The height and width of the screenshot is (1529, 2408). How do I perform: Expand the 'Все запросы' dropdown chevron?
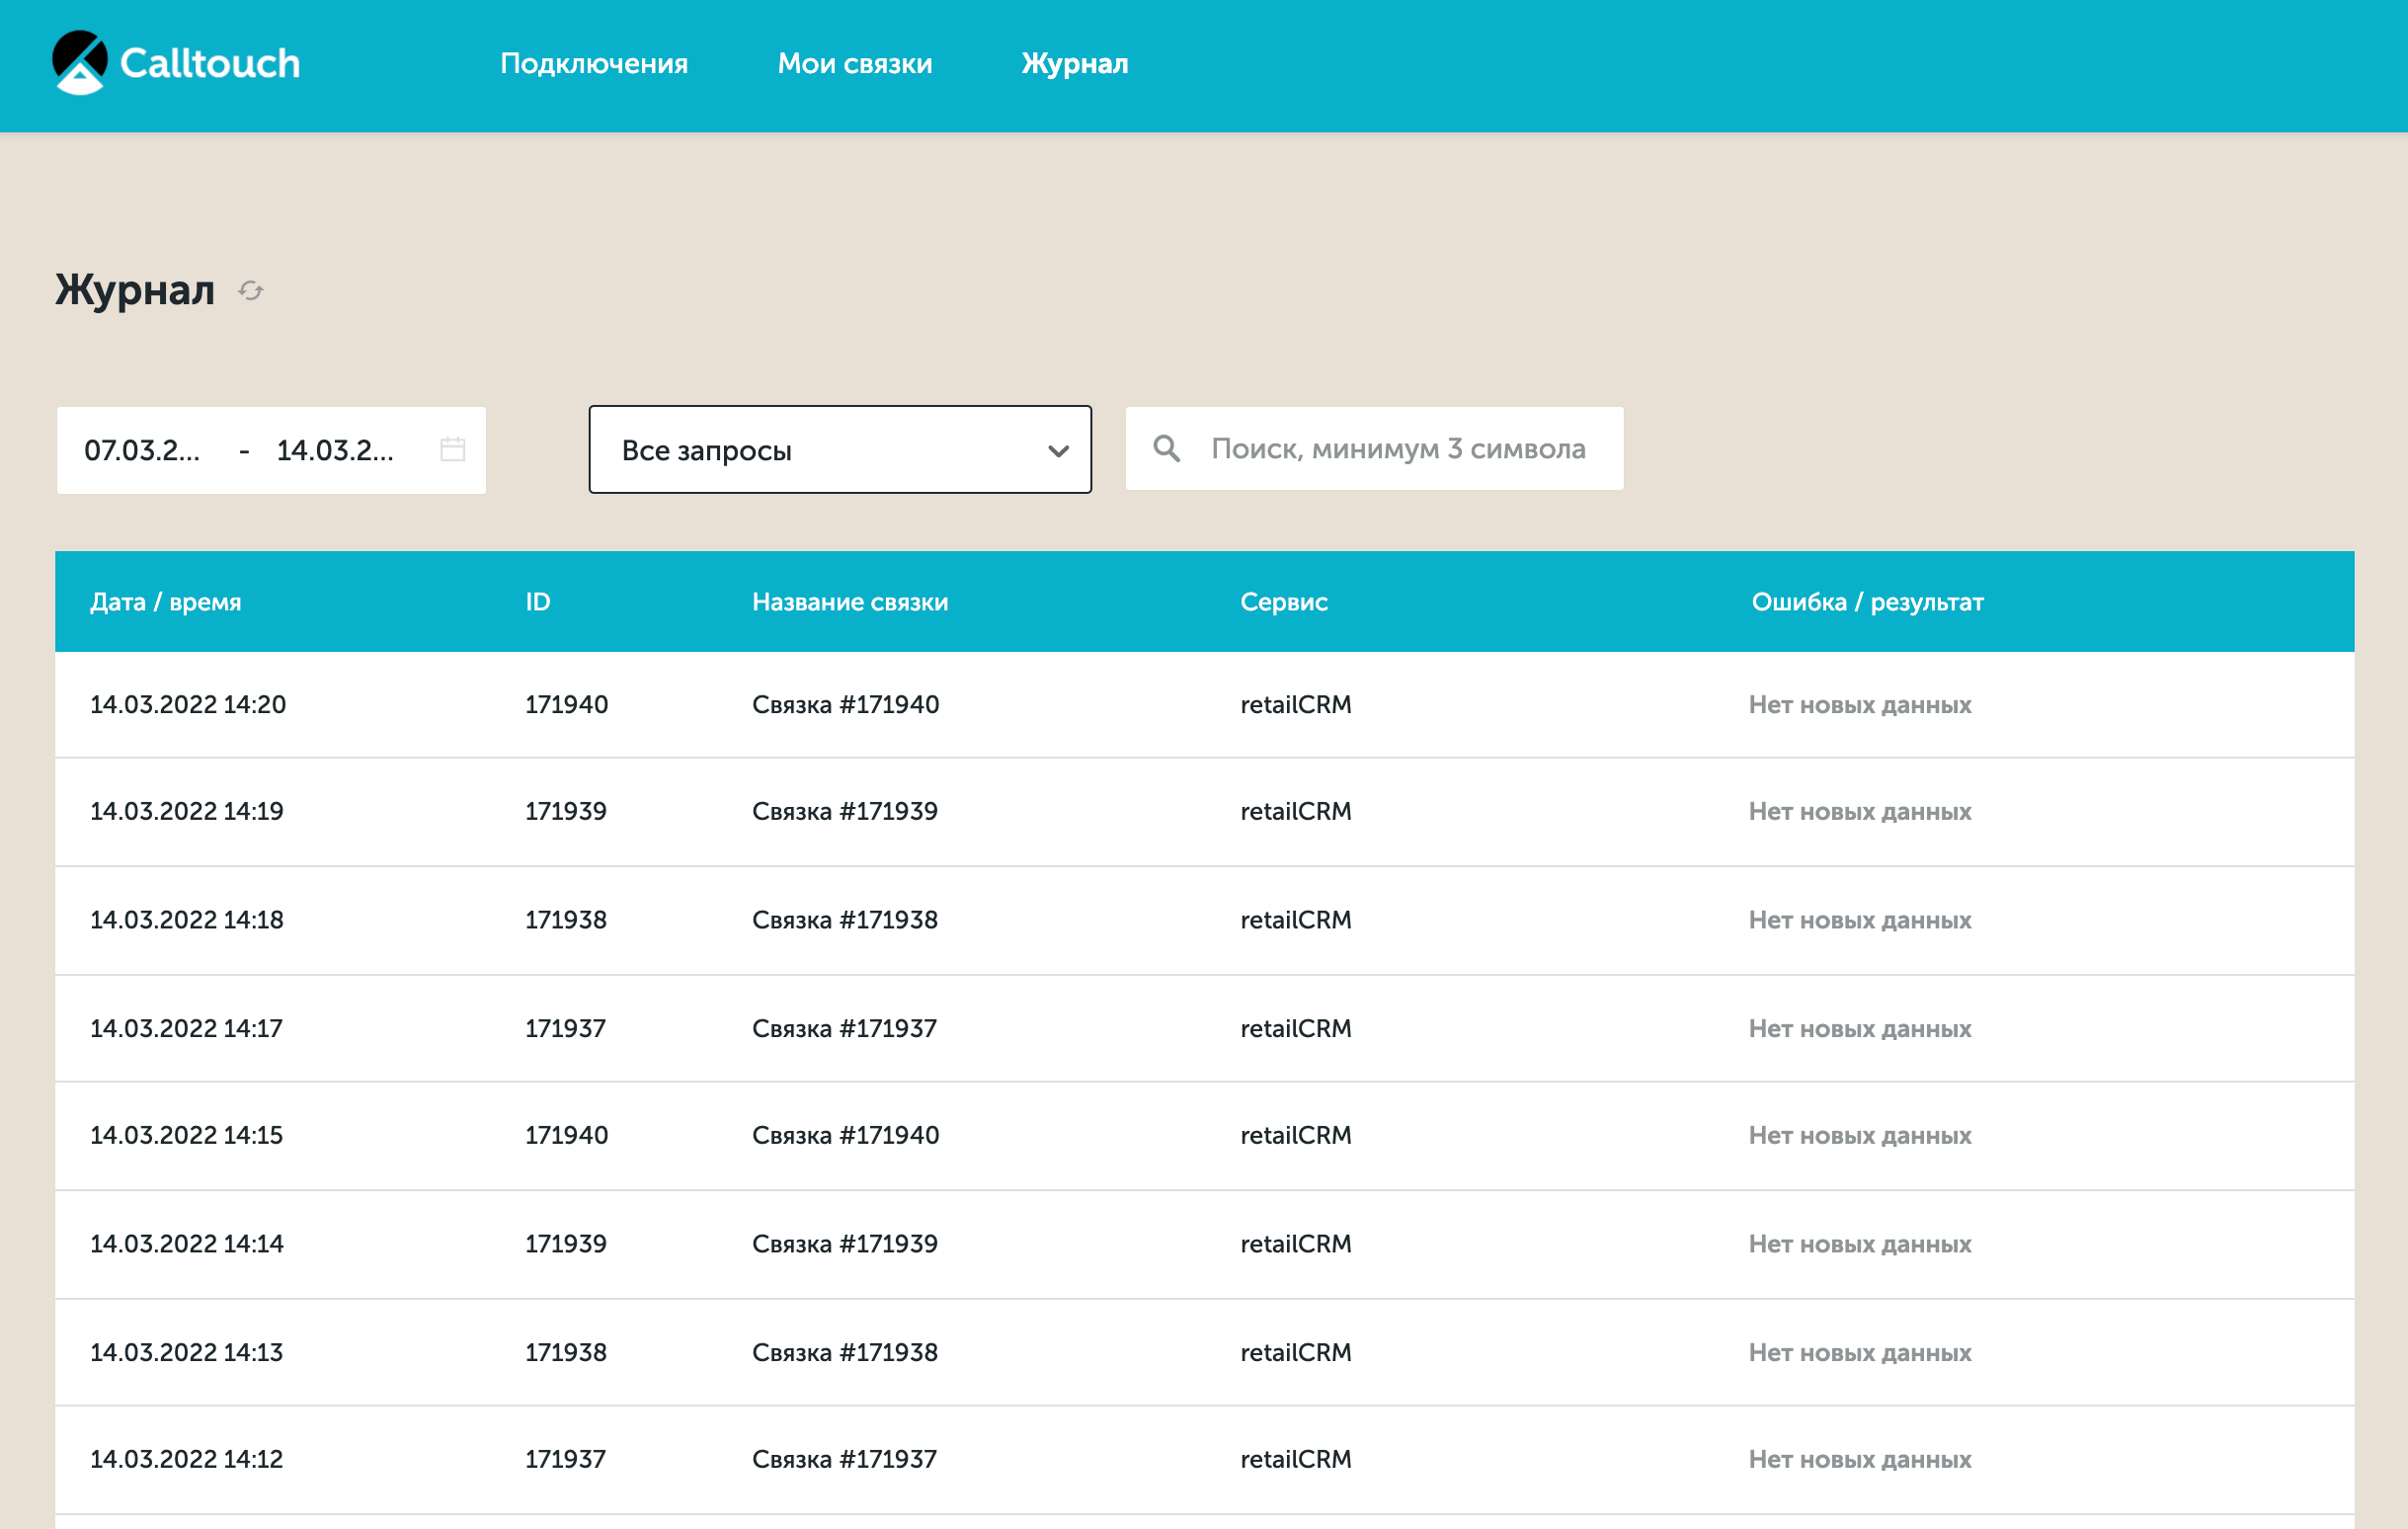tap(1058, 451)
